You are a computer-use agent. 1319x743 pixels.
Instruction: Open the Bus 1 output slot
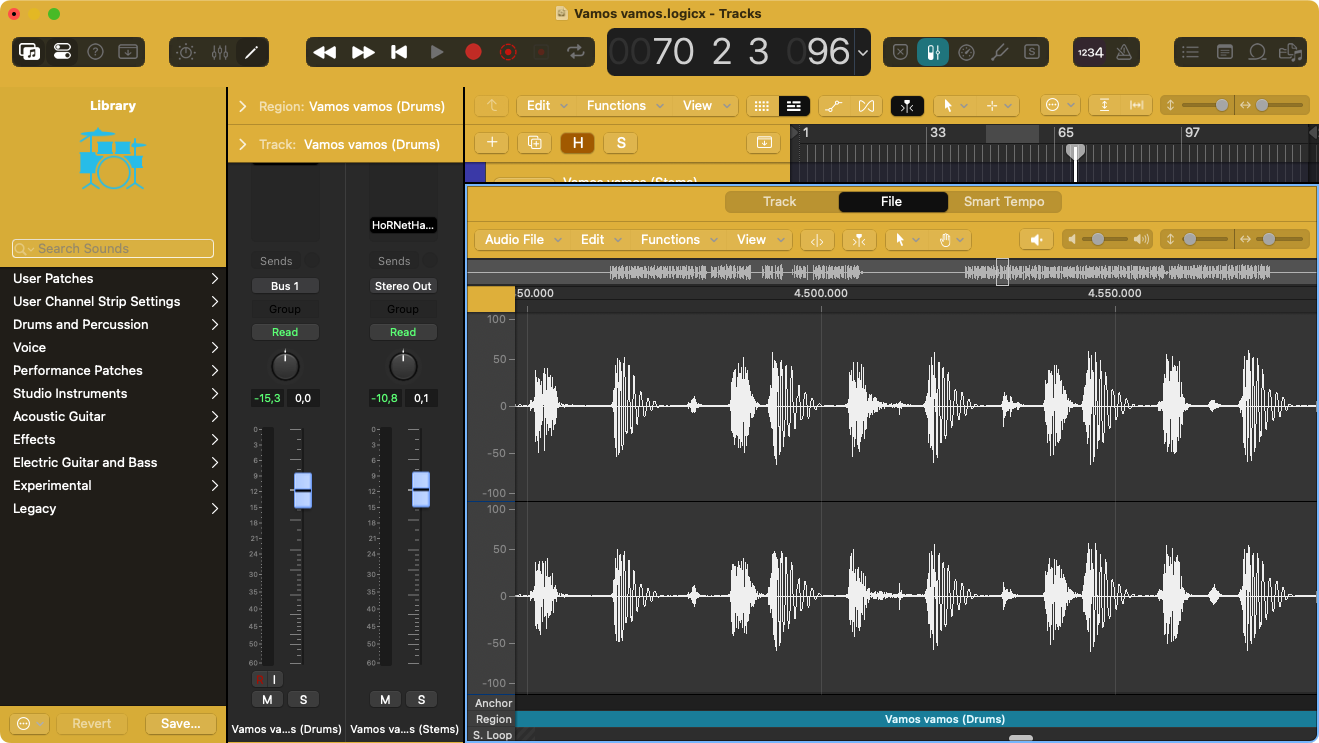click(x=285, y=286)
